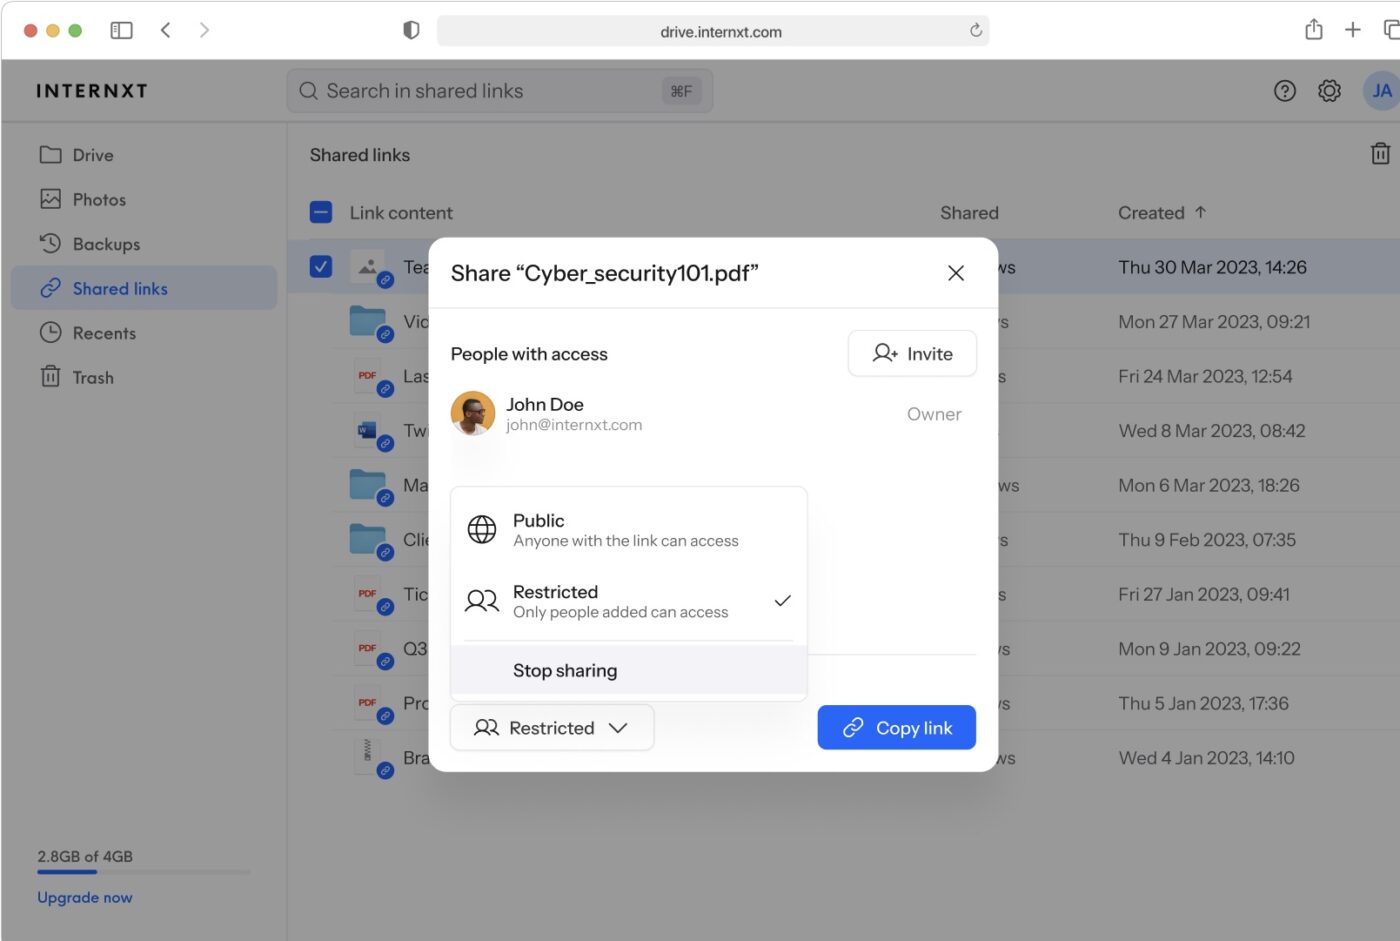This screenshot has width=1400, height=941.
Task: Open the JA account avatar menu
Action: click(1382, 91)
